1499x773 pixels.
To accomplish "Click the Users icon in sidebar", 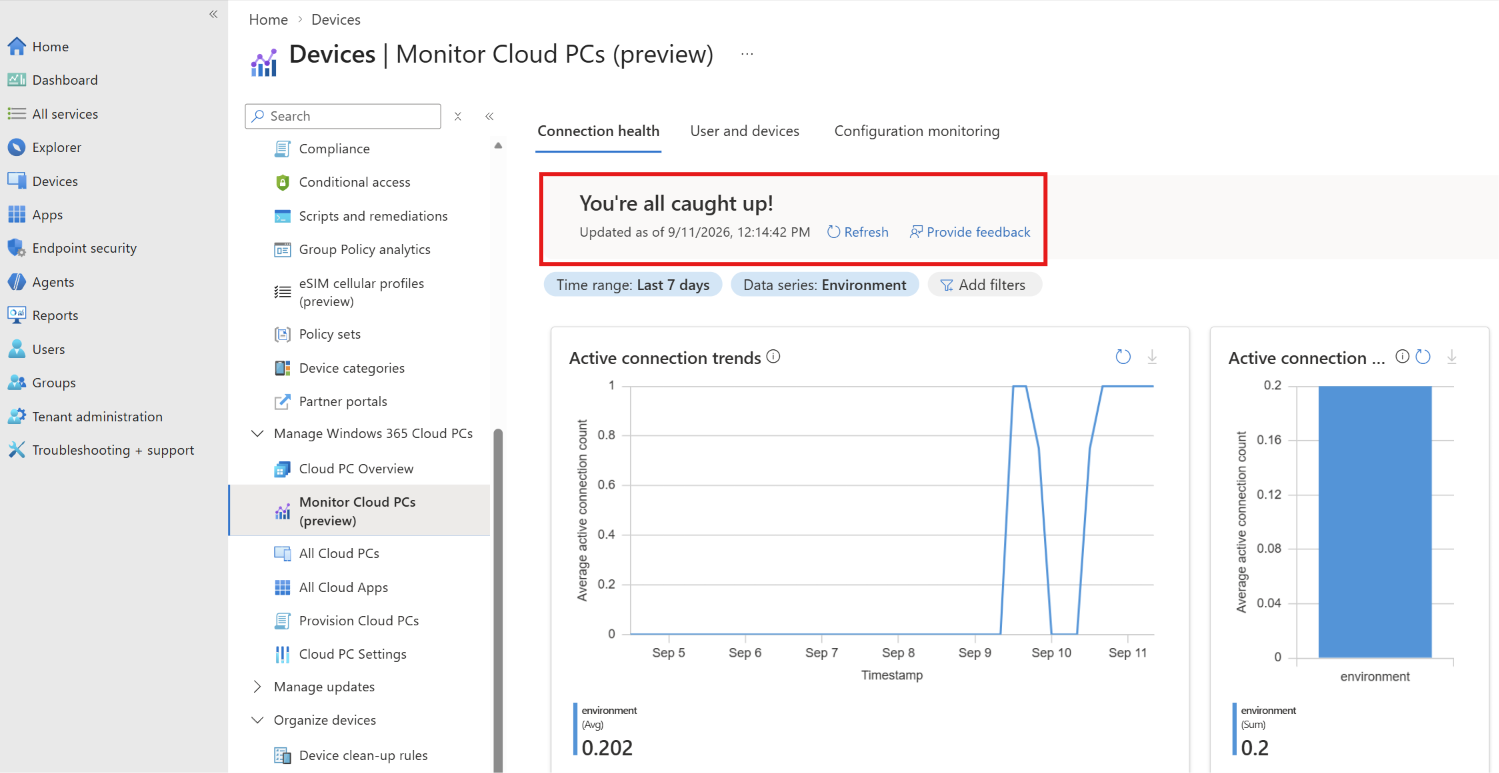I will pos(16,349).
